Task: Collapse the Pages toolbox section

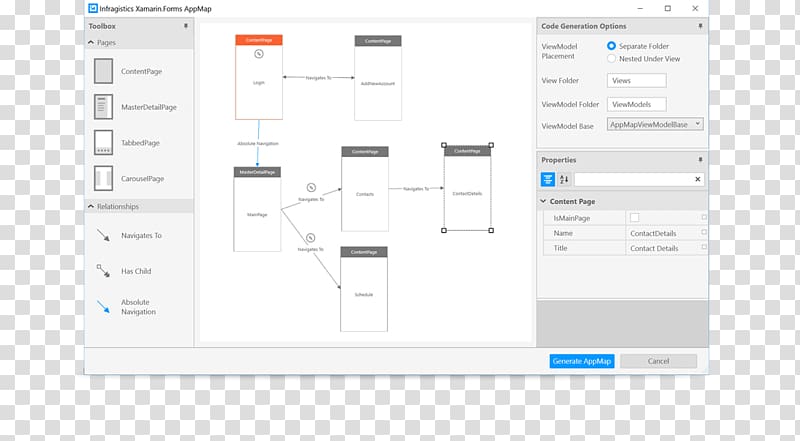Action: coord(92,43)
